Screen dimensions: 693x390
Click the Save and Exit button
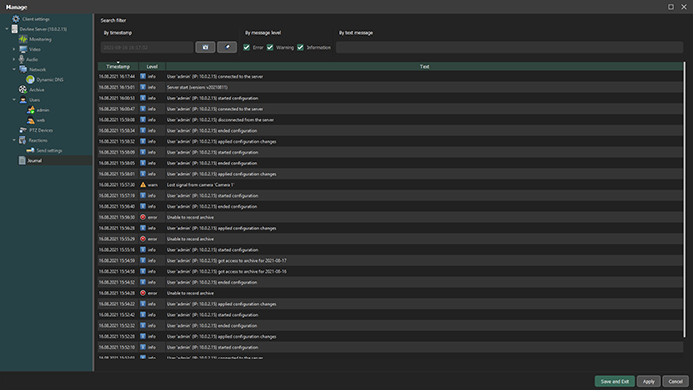pos(615,381)
